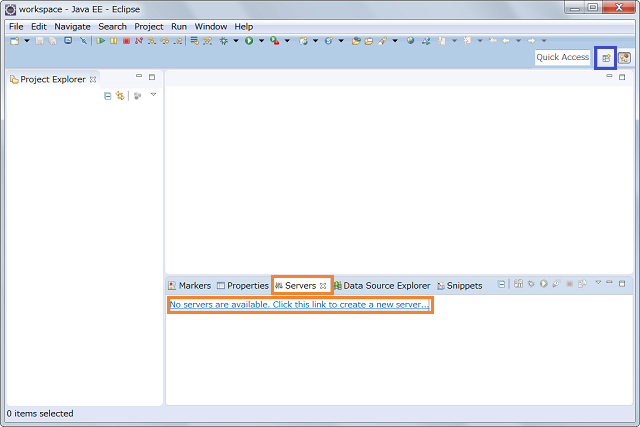Viewport: 640px width, 427px height.
Task: Launch Debug with the bug icon
Action: point(224,41)
